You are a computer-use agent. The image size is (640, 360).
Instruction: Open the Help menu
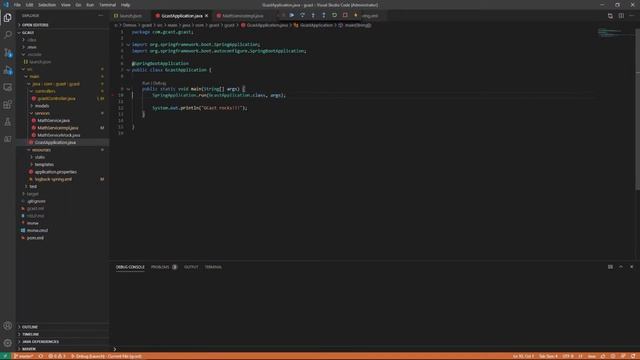pos(125,5)
